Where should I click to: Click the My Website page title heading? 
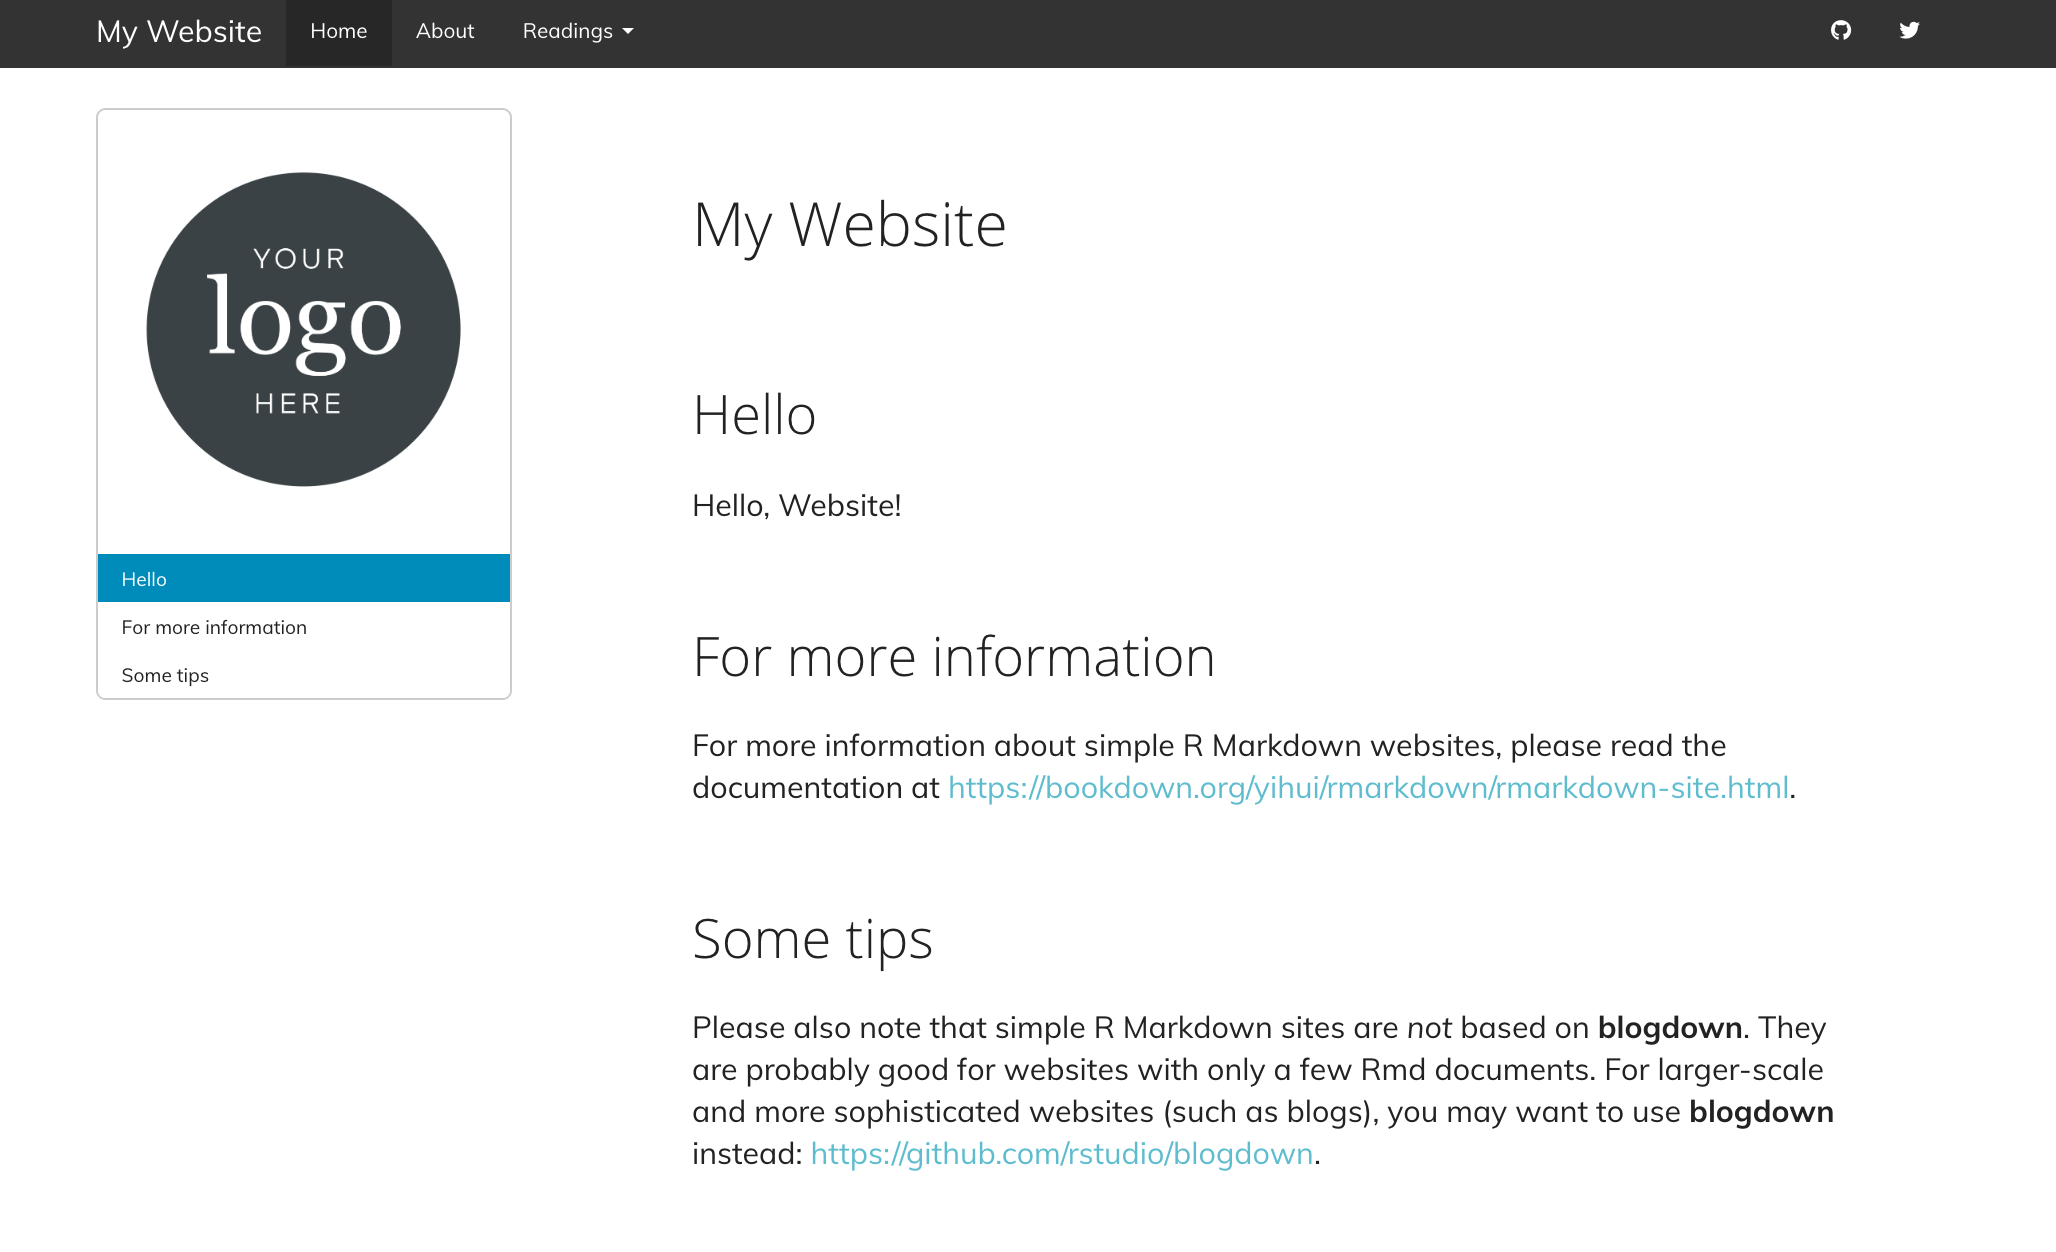tap(849, 226)
